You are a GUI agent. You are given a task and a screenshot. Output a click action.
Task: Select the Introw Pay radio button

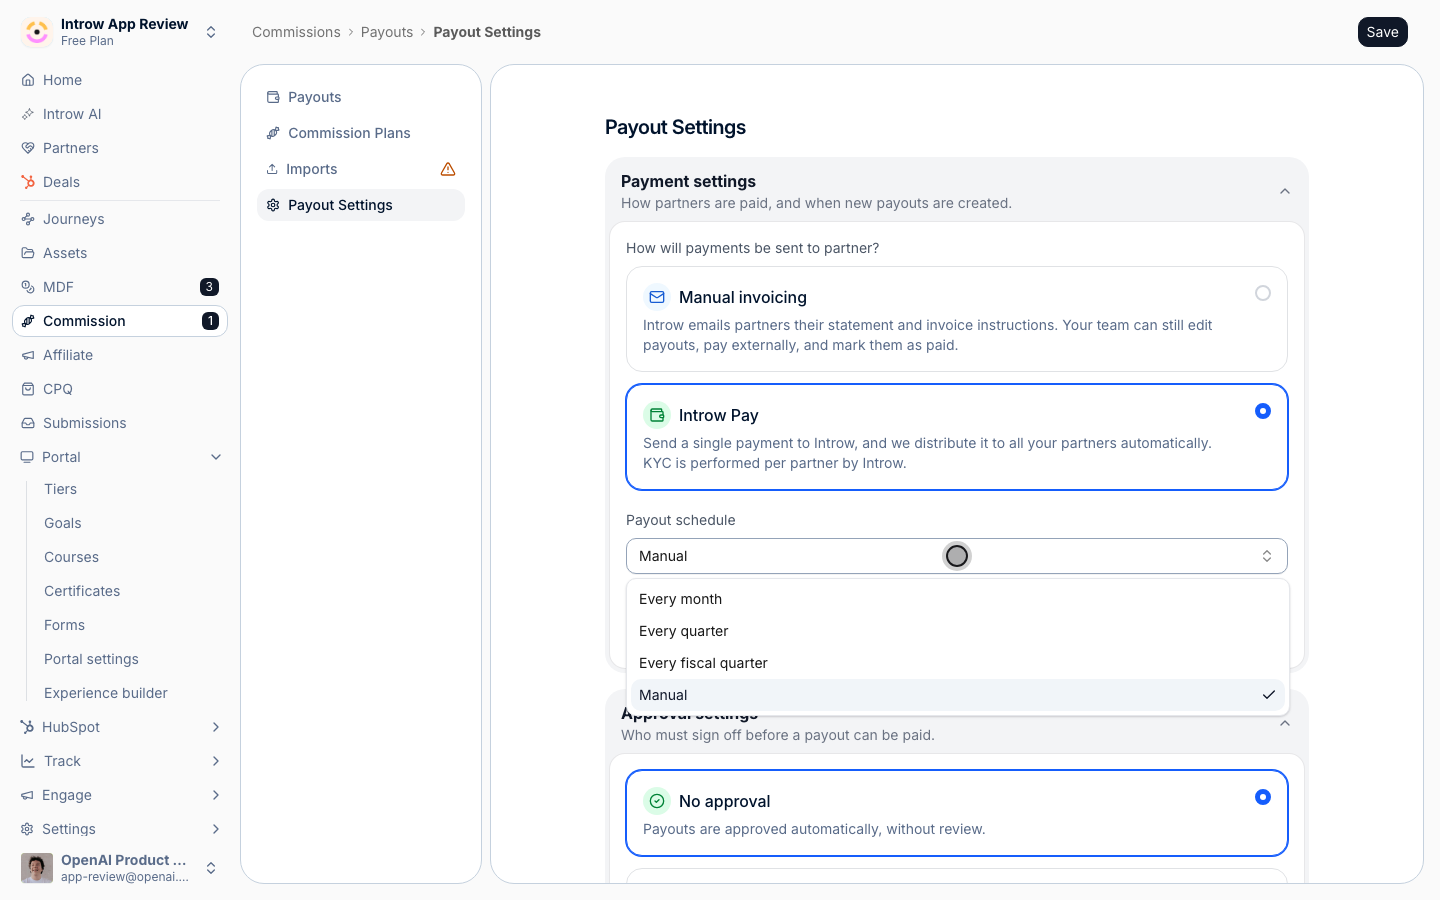pos(1263,411)
